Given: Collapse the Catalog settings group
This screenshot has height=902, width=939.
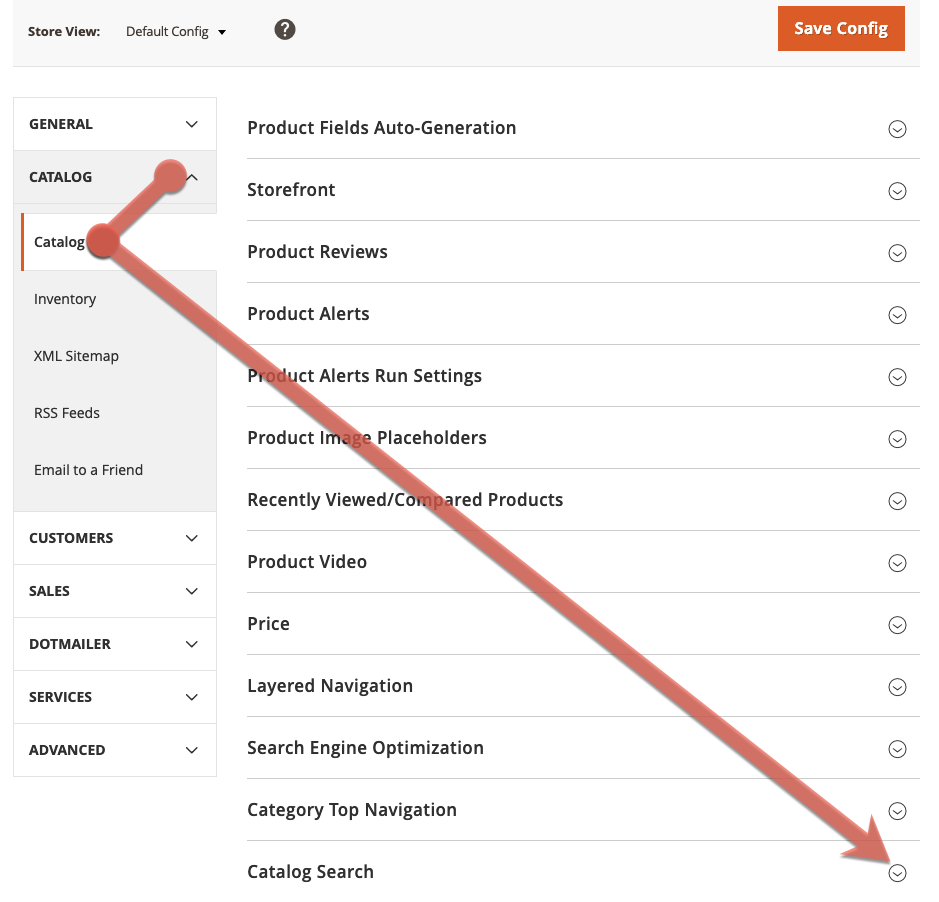Looking at the screenshot, I should pyautogui.click(x=115, y=177).
